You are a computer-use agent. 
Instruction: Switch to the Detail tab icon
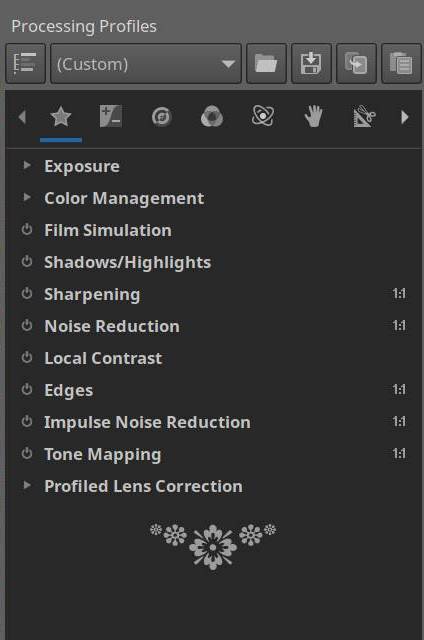click(x=162, y=117)
